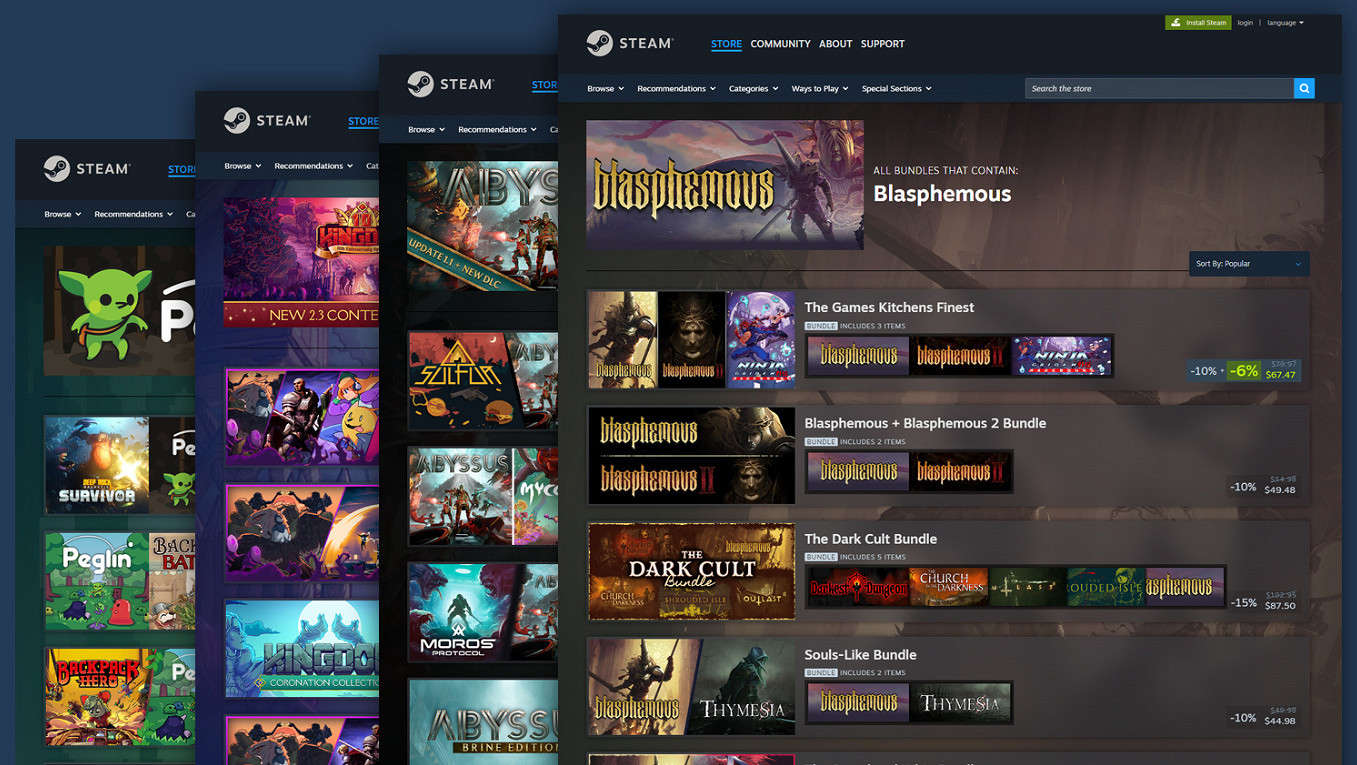The image size is (1357, 765).
Task: Click the search magnifier icon
Action: pyautogui.click(x=1304, y=88)
